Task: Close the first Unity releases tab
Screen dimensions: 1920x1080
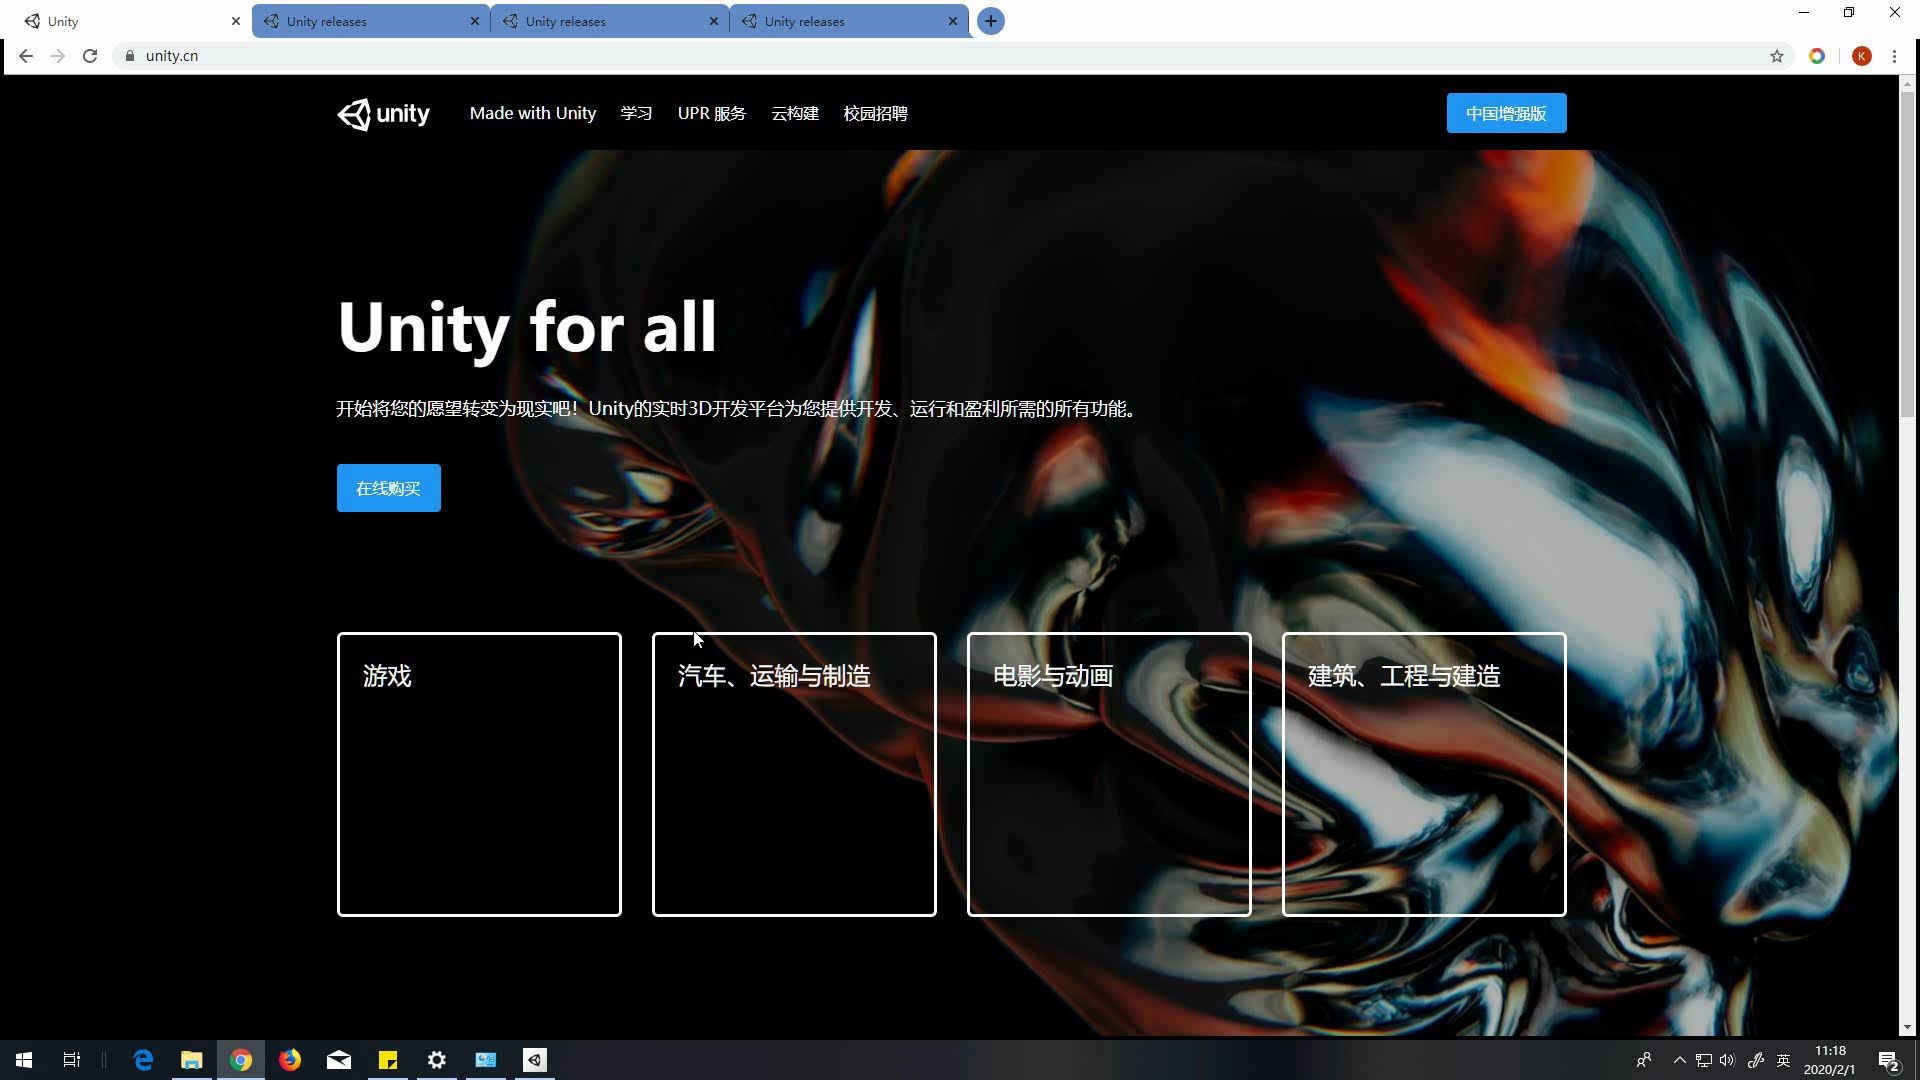Action: pos(475,21)
